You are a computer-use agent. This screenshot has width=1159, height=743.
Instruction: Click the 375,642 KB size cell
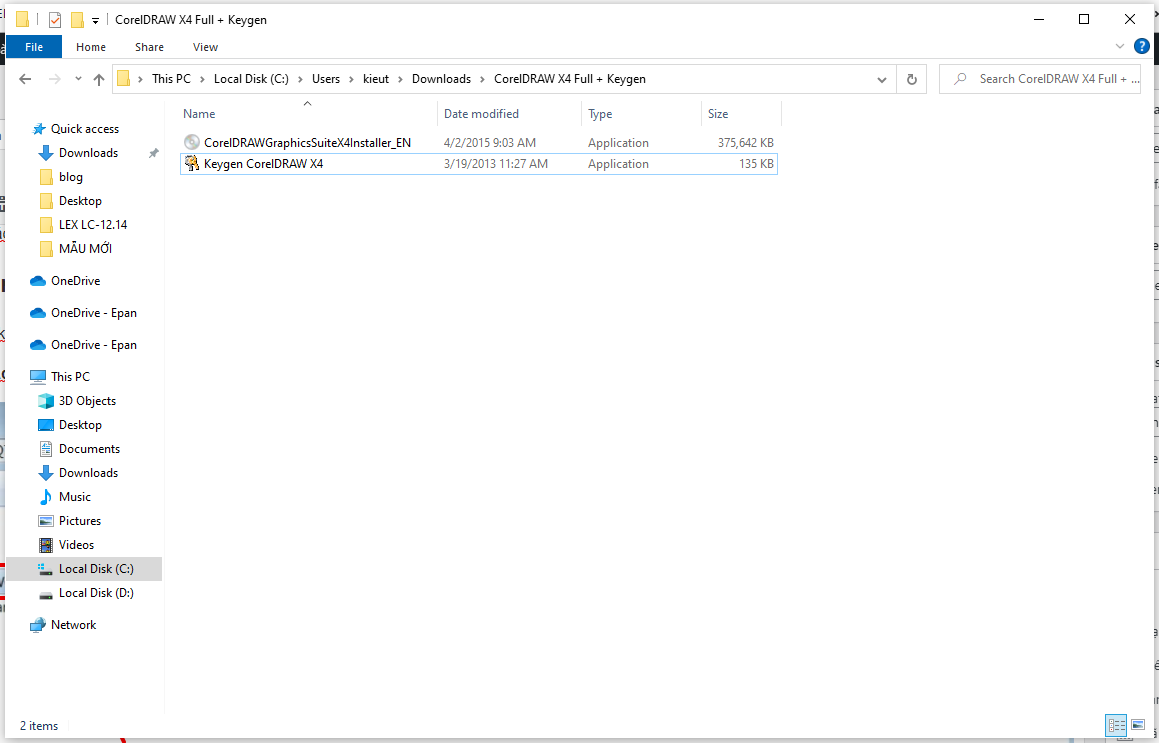[746, 143]
